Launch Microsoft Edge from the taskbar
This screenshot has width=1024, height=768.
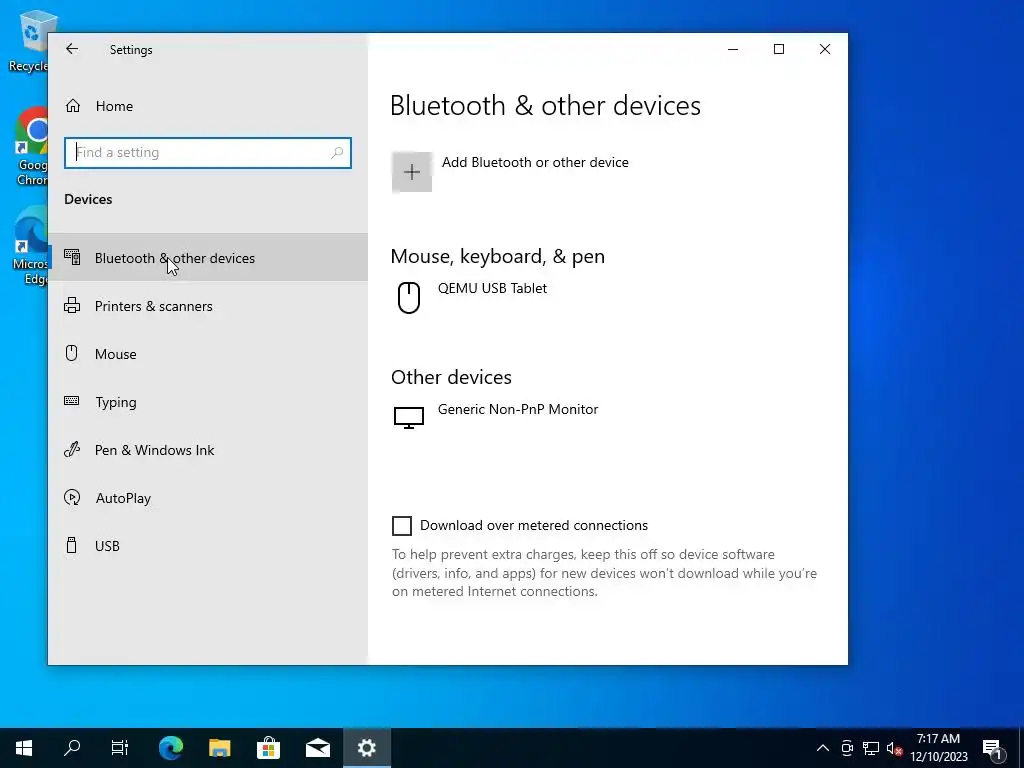coord(171,748)
